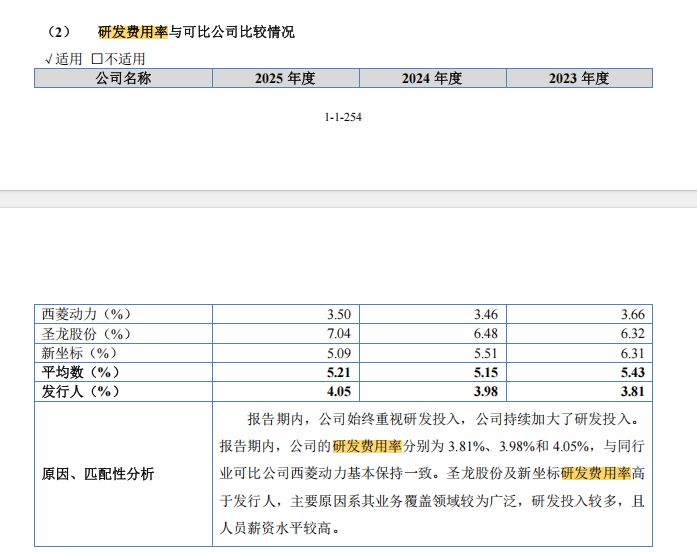This screenshot has height=553, width=697.
Task: Click value 3.50 in 西菱动力 row
Action: 339,314
